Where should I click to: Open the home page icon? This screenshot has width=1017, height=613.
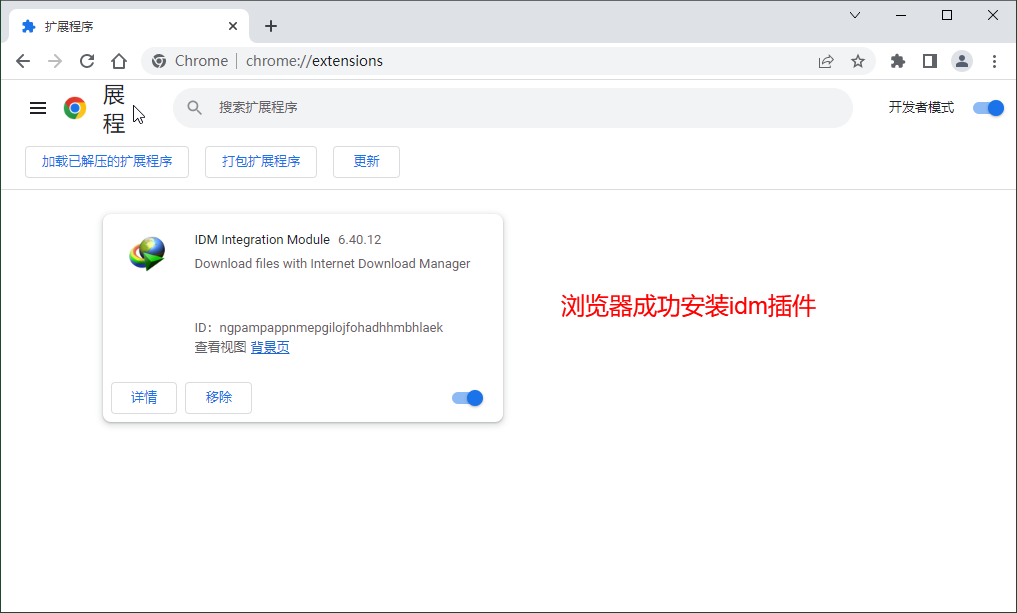pyautogui.click(x=119, y=61)
